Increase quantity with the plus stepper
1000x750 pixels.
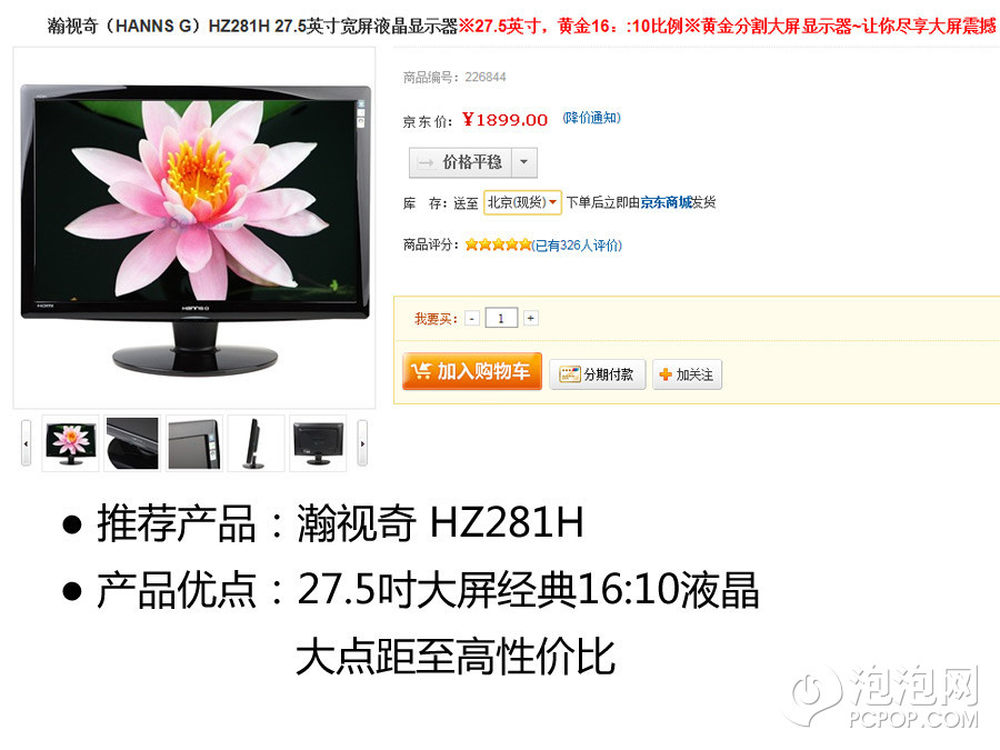531,318
